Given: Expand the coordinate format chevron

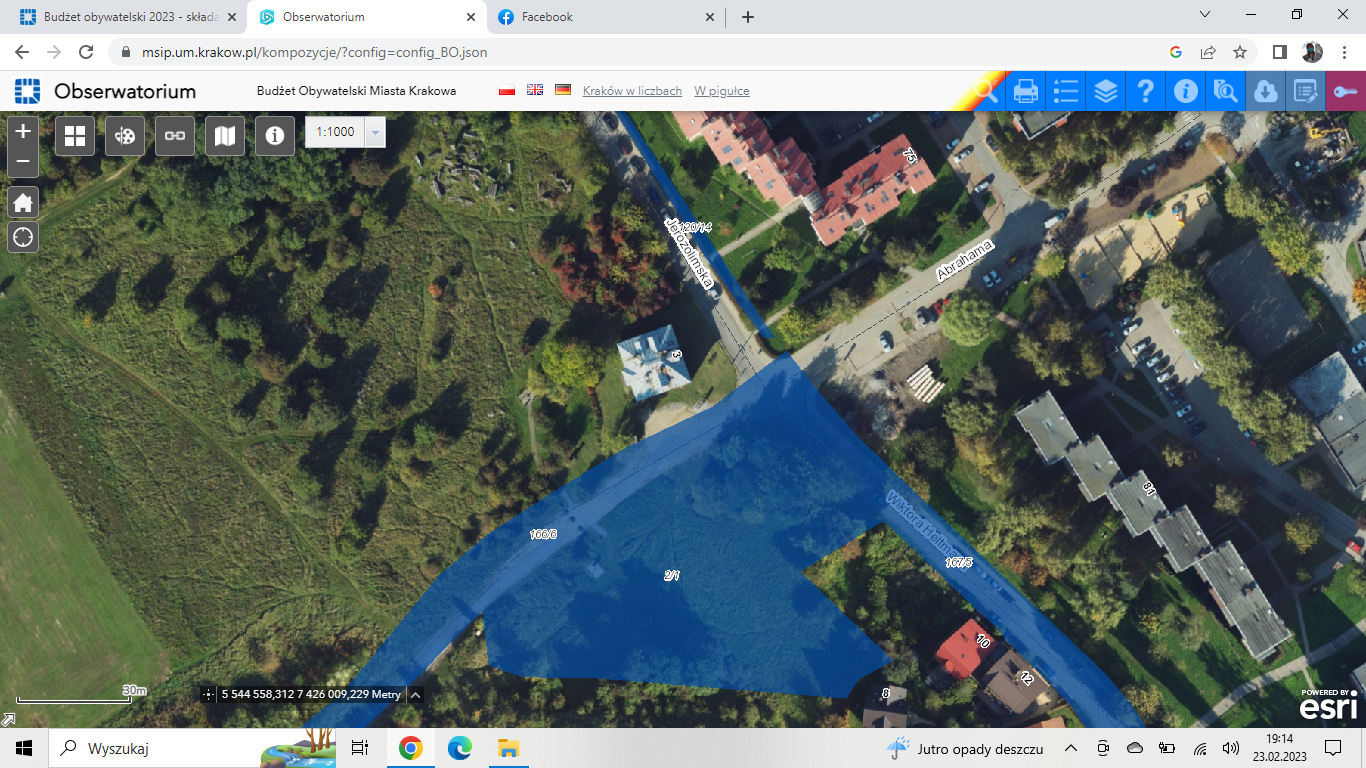Looking at the screenshot, I should pos(416,694).
